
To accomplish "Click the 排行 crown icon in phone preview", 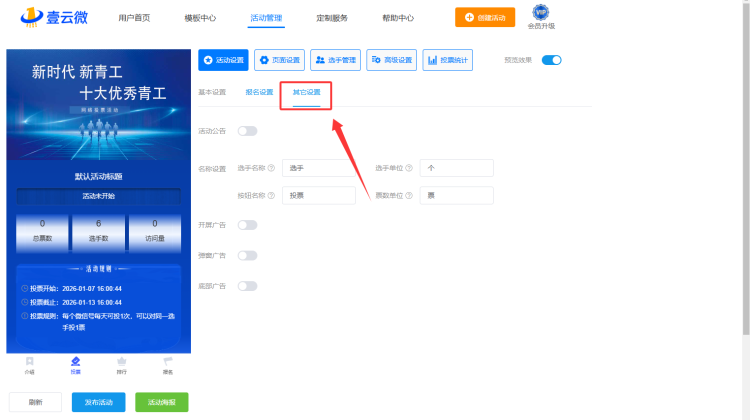I will coord(122,361).
